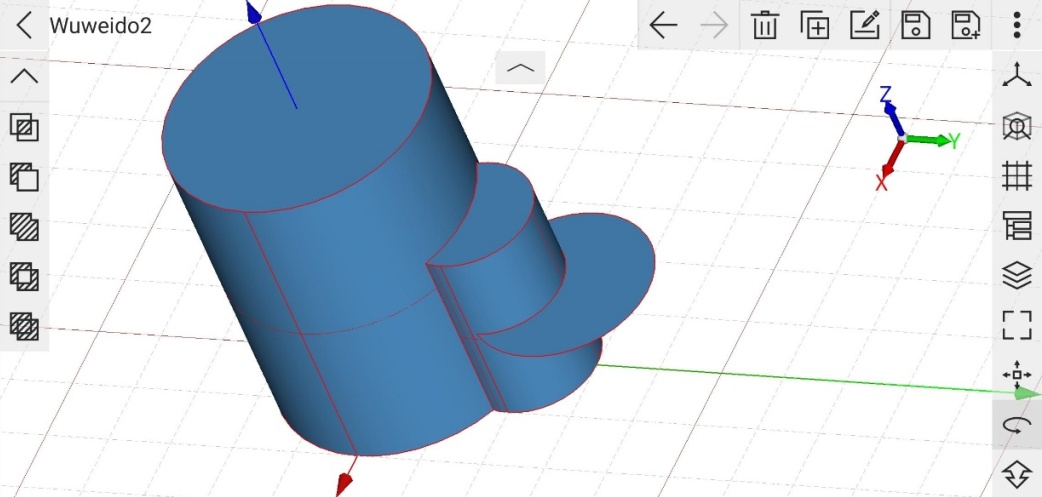
Task: Toggle the axis display icon
Action: click(x=1017, y=75)
